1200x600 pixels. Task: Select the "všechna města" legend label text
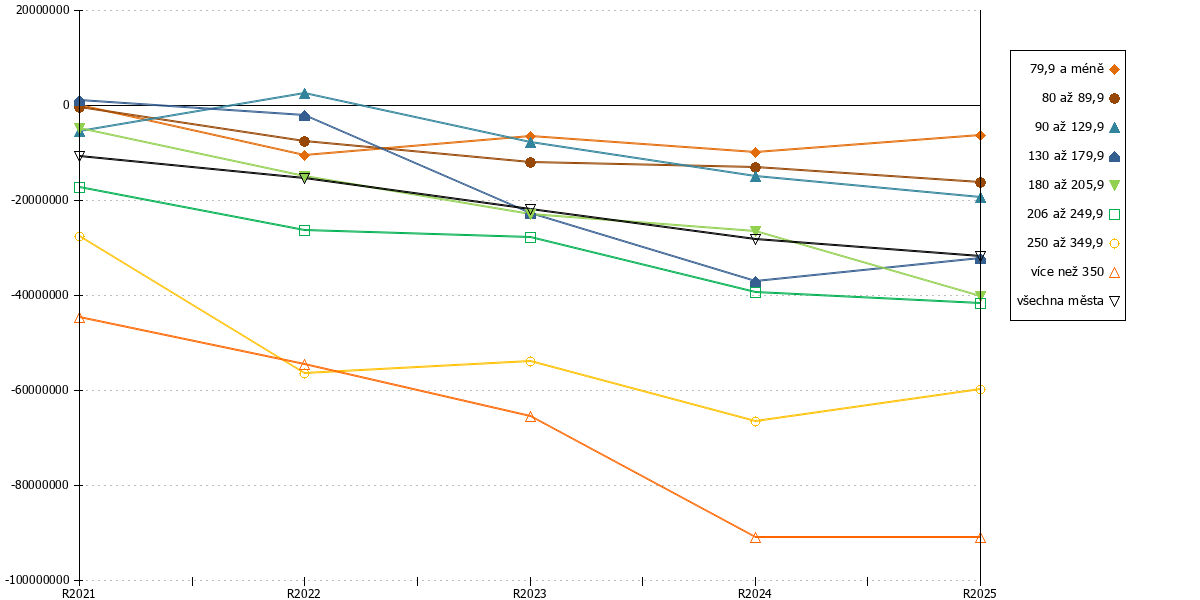click(1060, 301)
